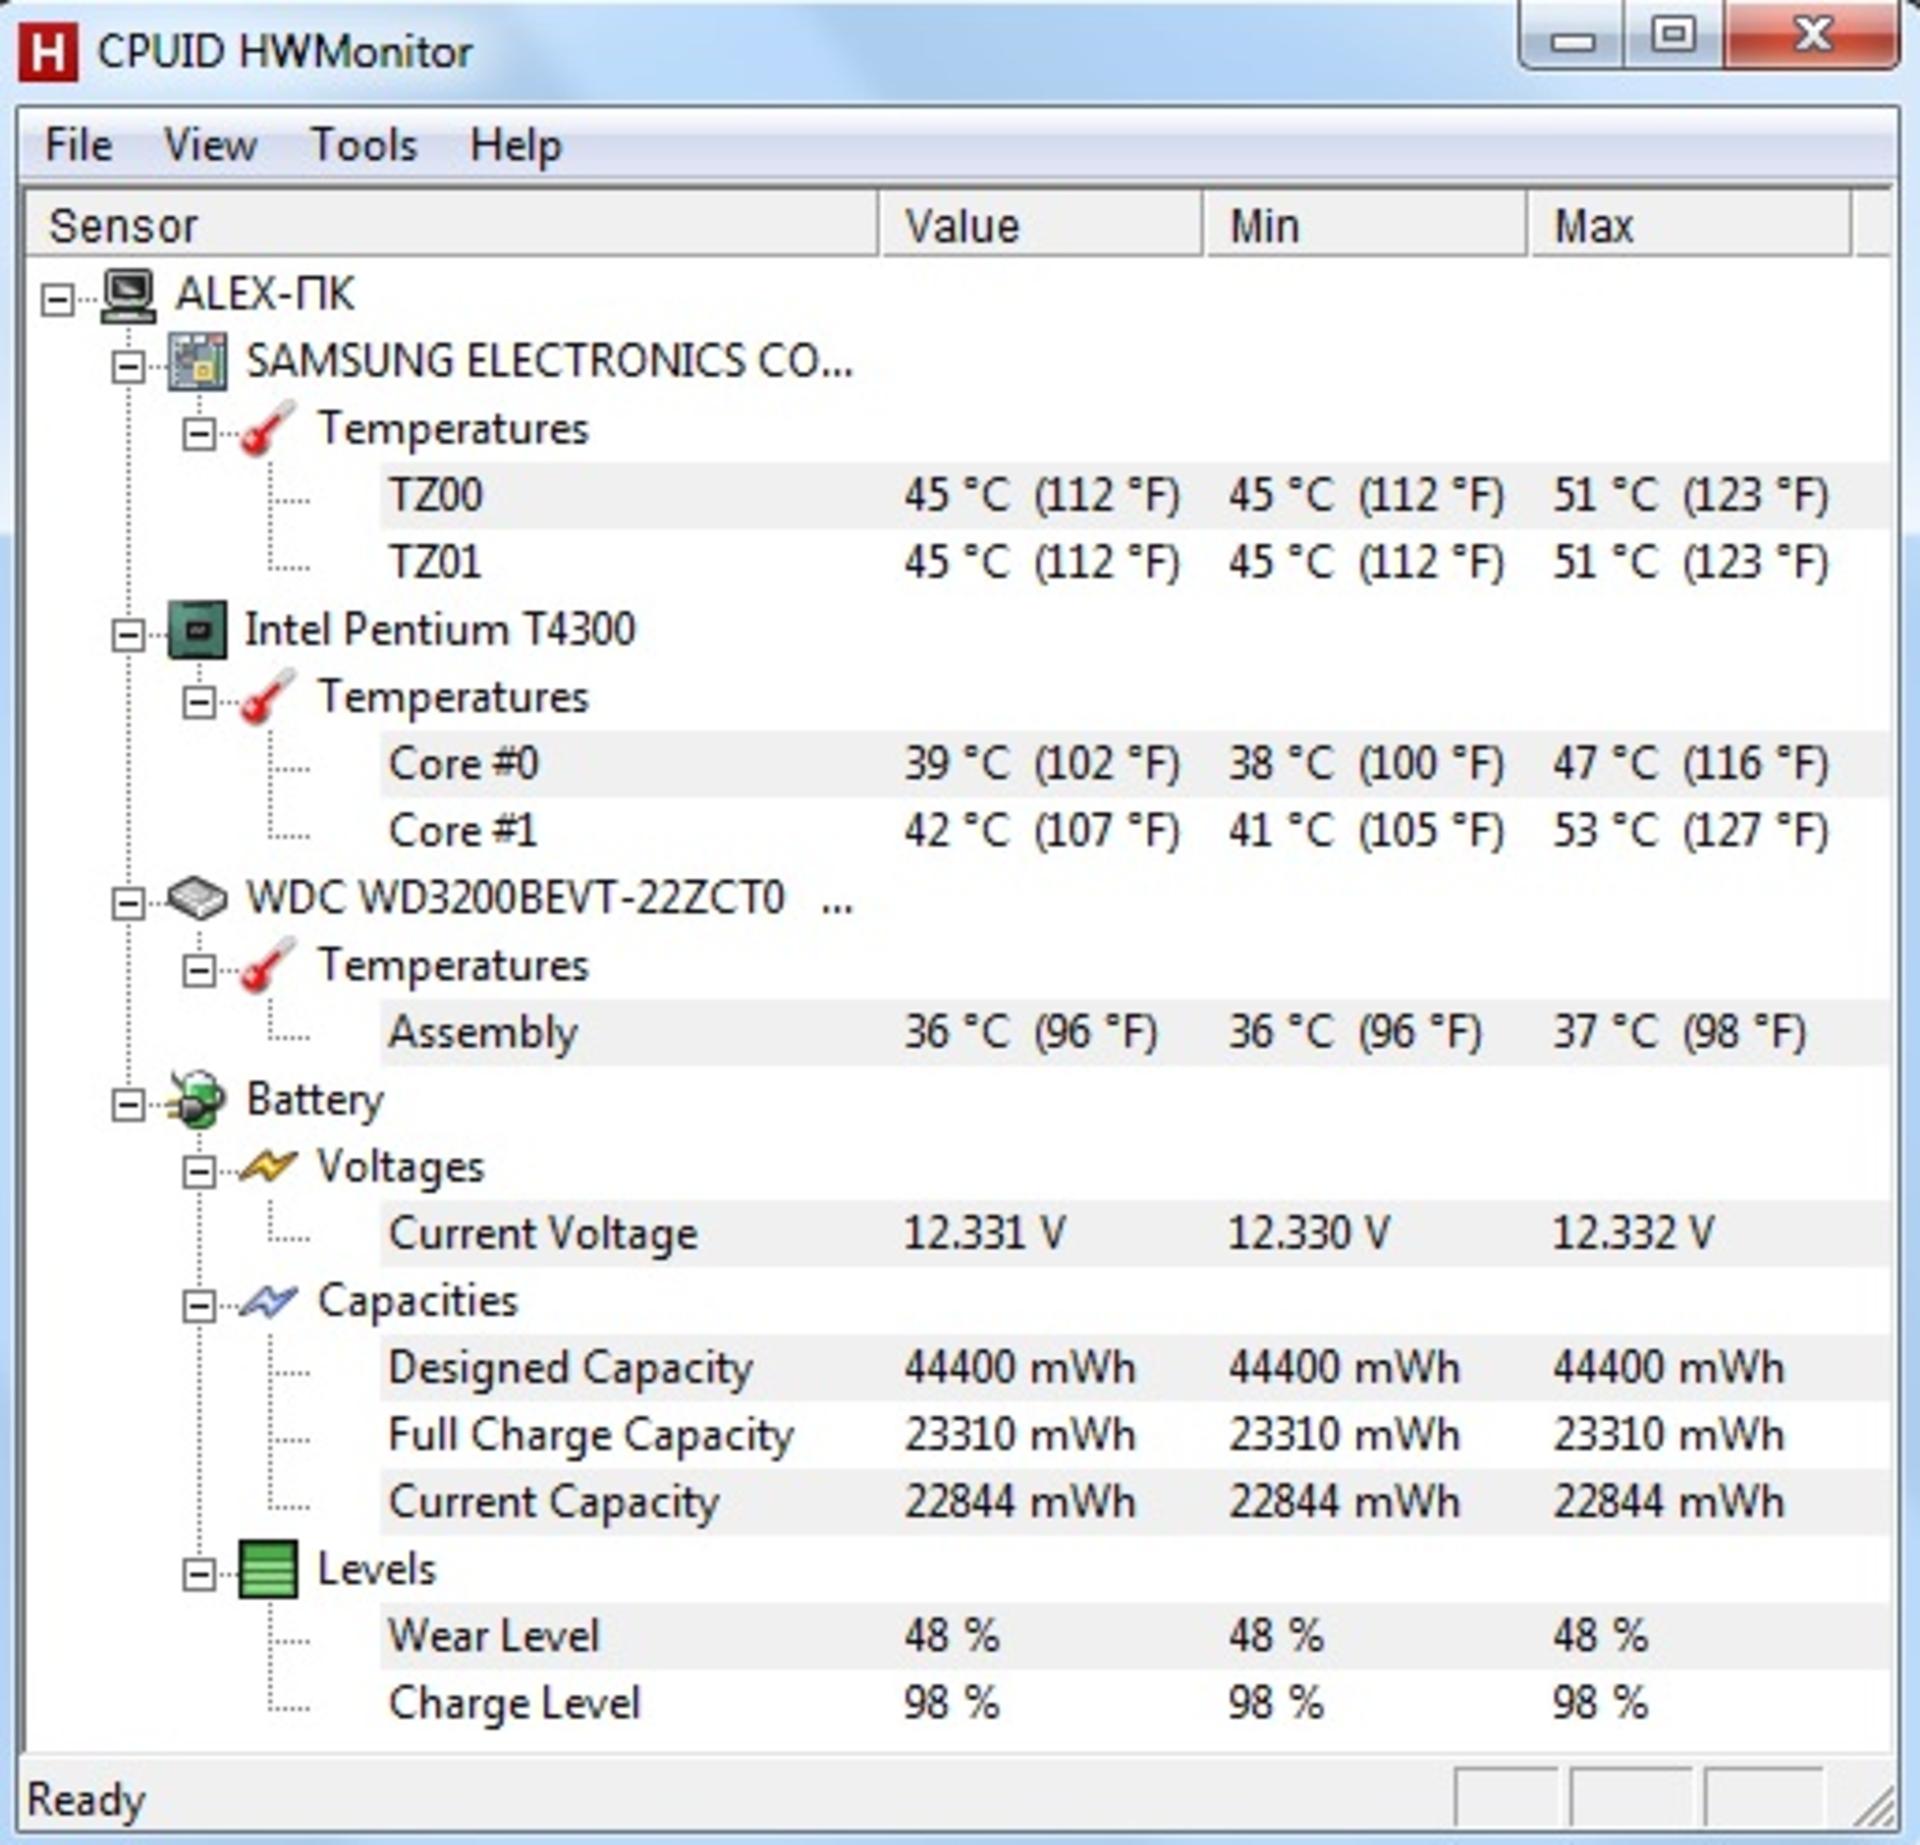The height and width of the screenshot is (1845, 1920).
Task: Click the Intel Pentium T4300 chip icon
Action: click(198, 631)
